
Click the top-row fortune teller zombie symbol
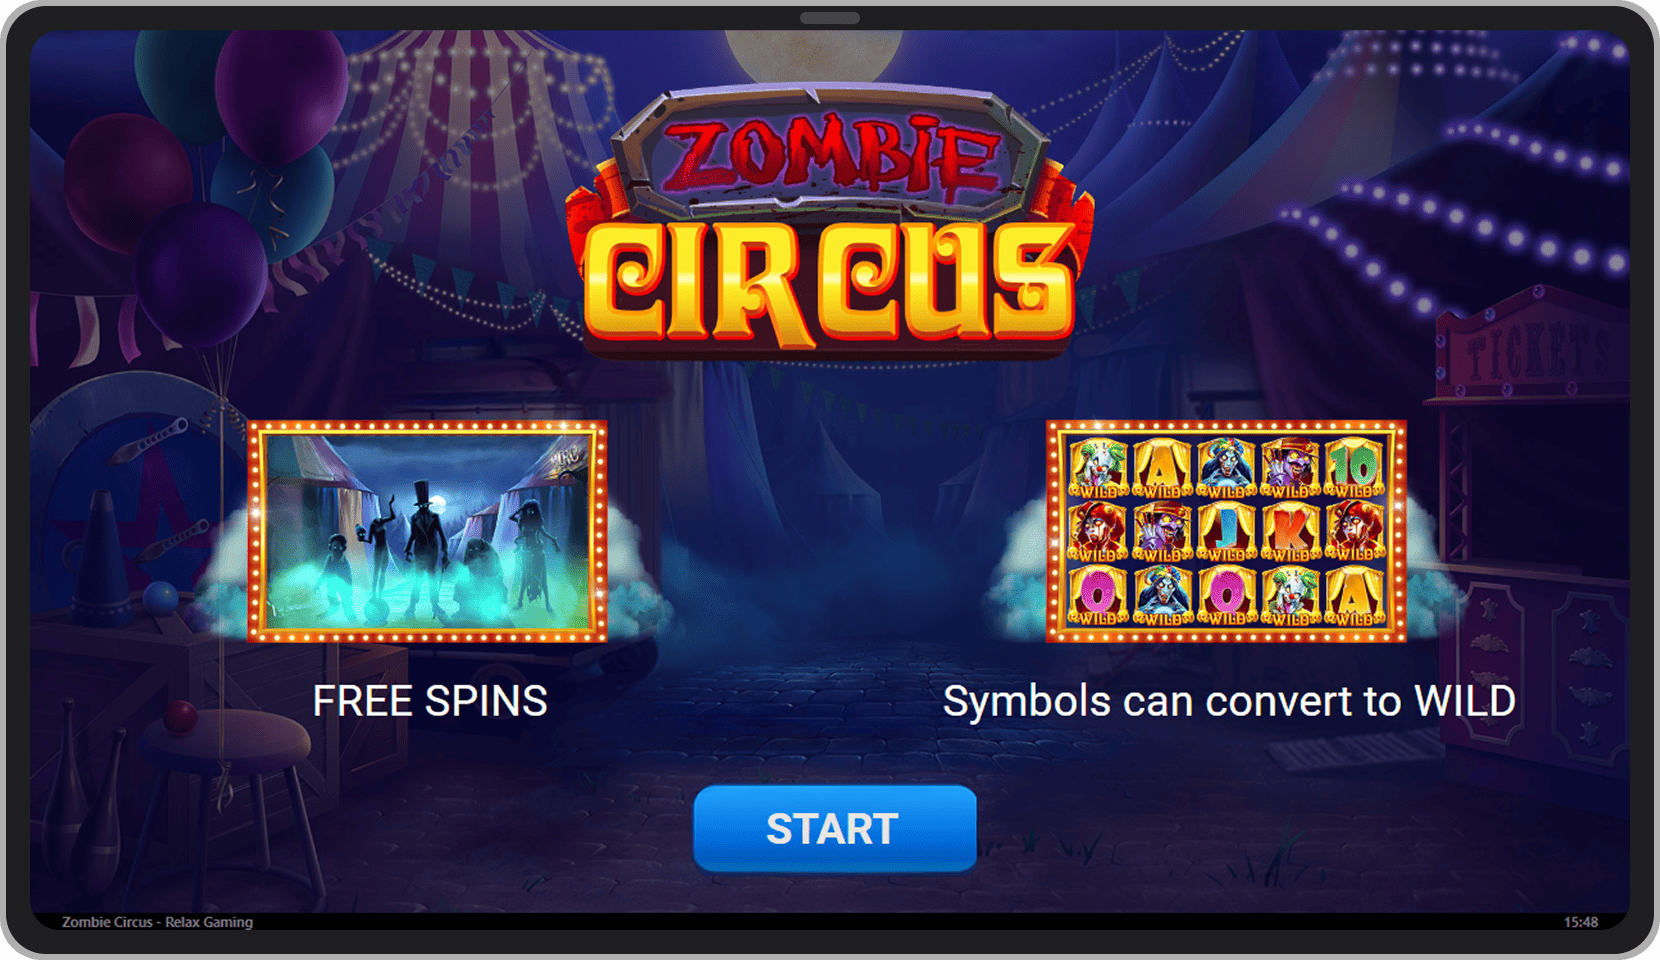tap(1225, 467)
